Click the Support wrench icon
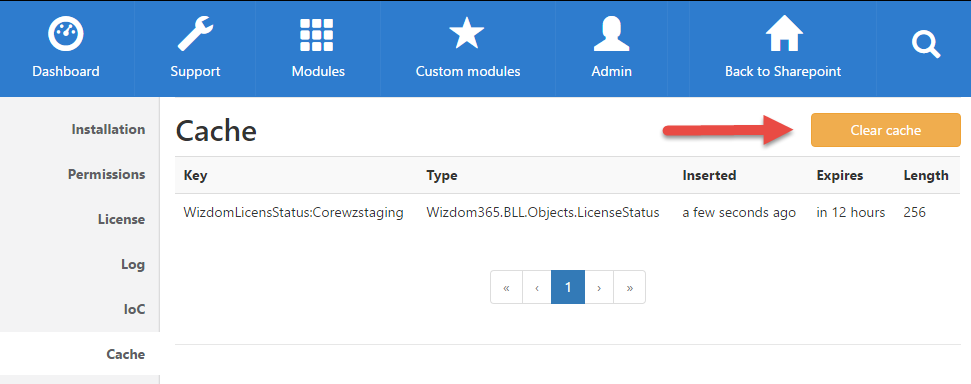Image resolution: width=971 pixels, height=384 pixels. (195, 34)
